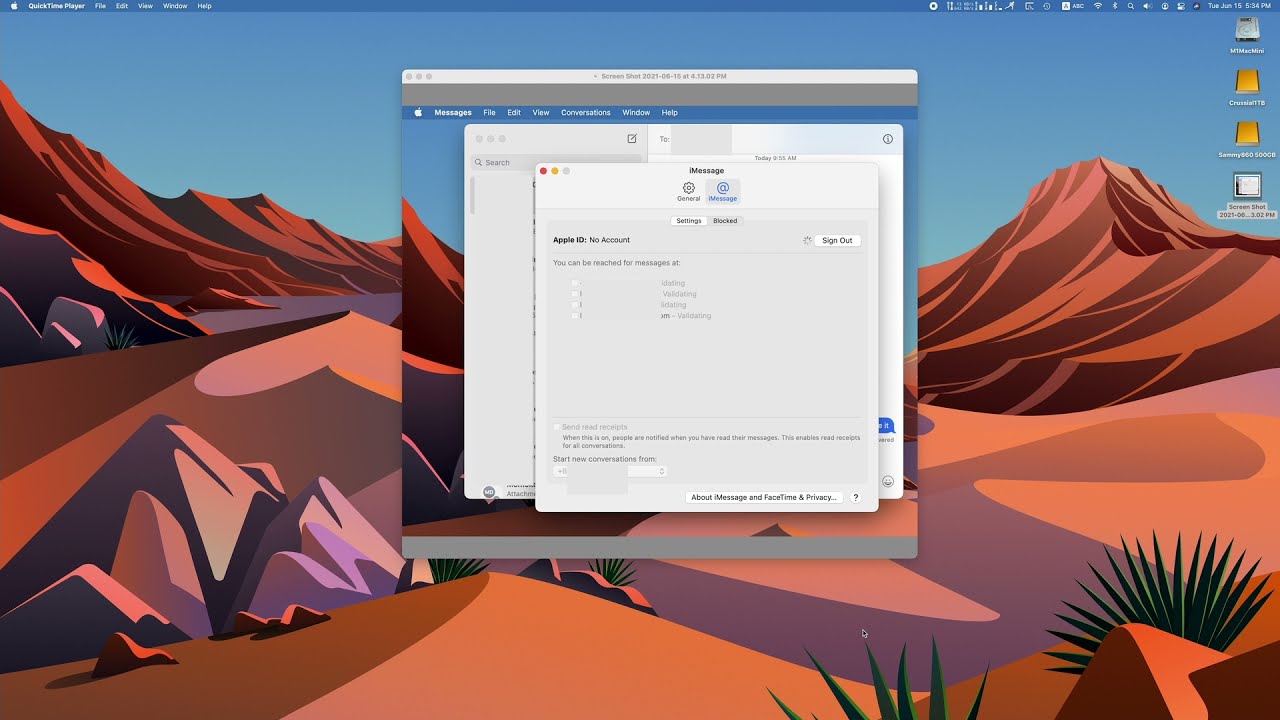The height and width of the screenshot is (720, 1280).
Task: Select the iMessage preferences tab
Action: pos(723,191)
